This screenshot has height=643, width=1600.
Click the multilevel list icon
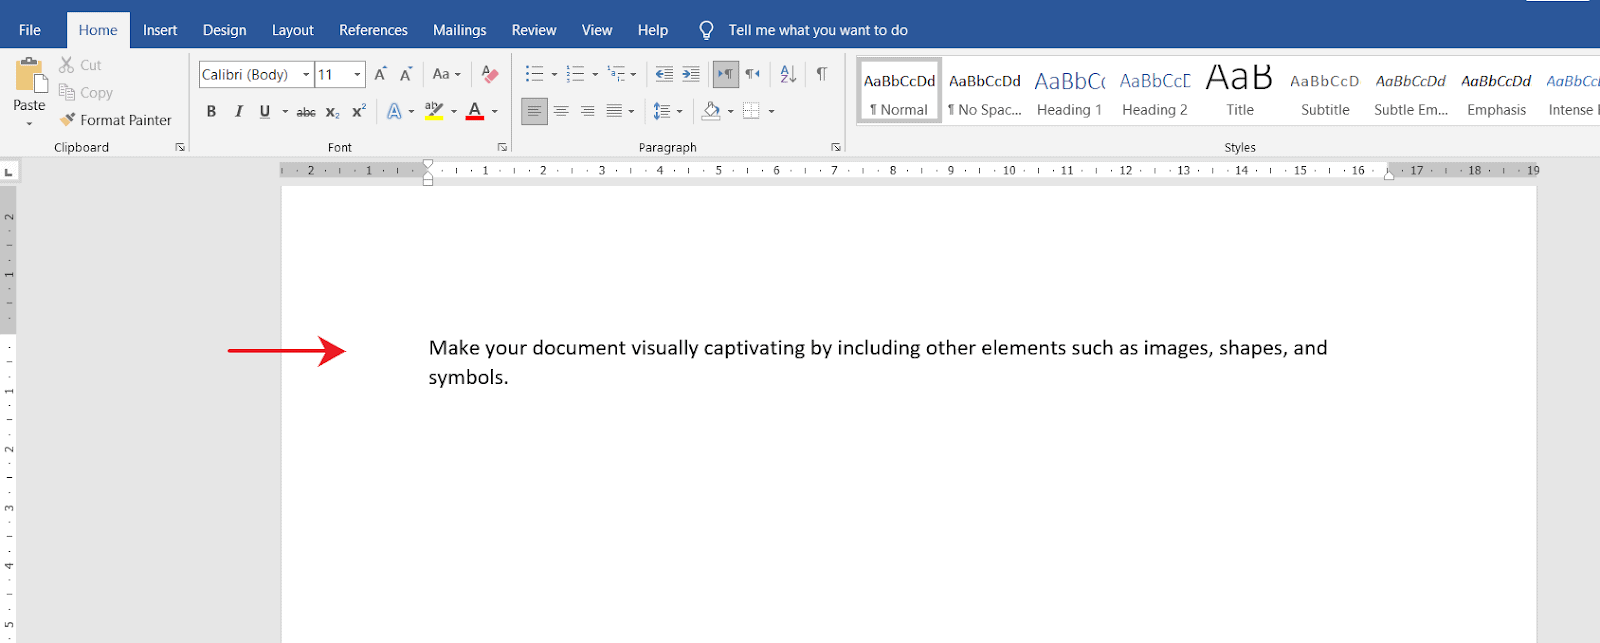(616, 74)
